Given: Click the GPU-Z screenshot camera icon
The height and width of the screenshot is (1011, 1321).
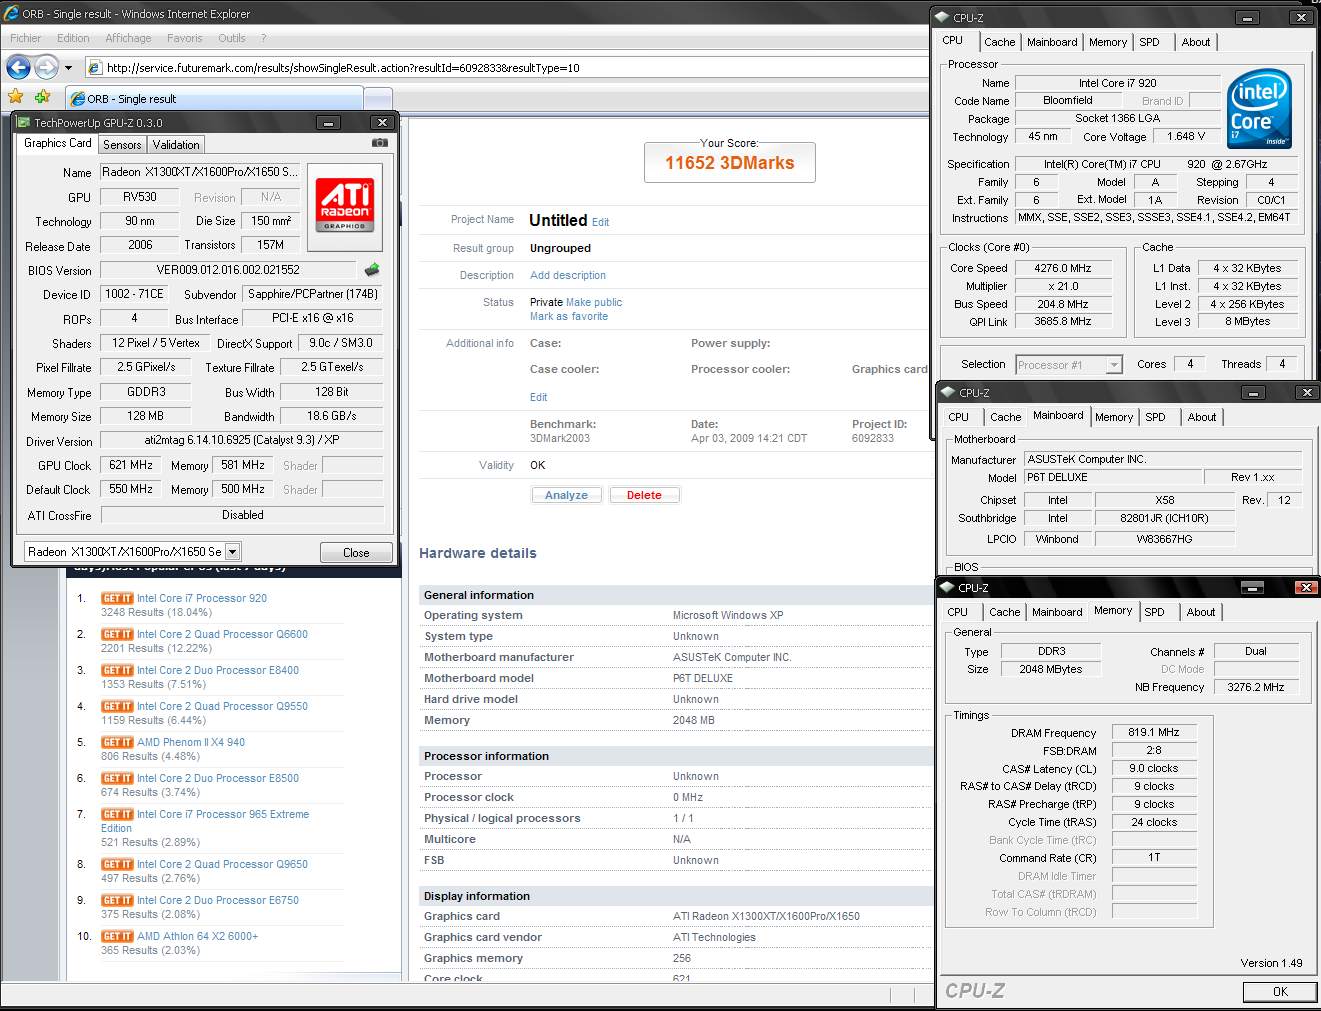Looking at the screenshot, I should click(x=380, y=143).
